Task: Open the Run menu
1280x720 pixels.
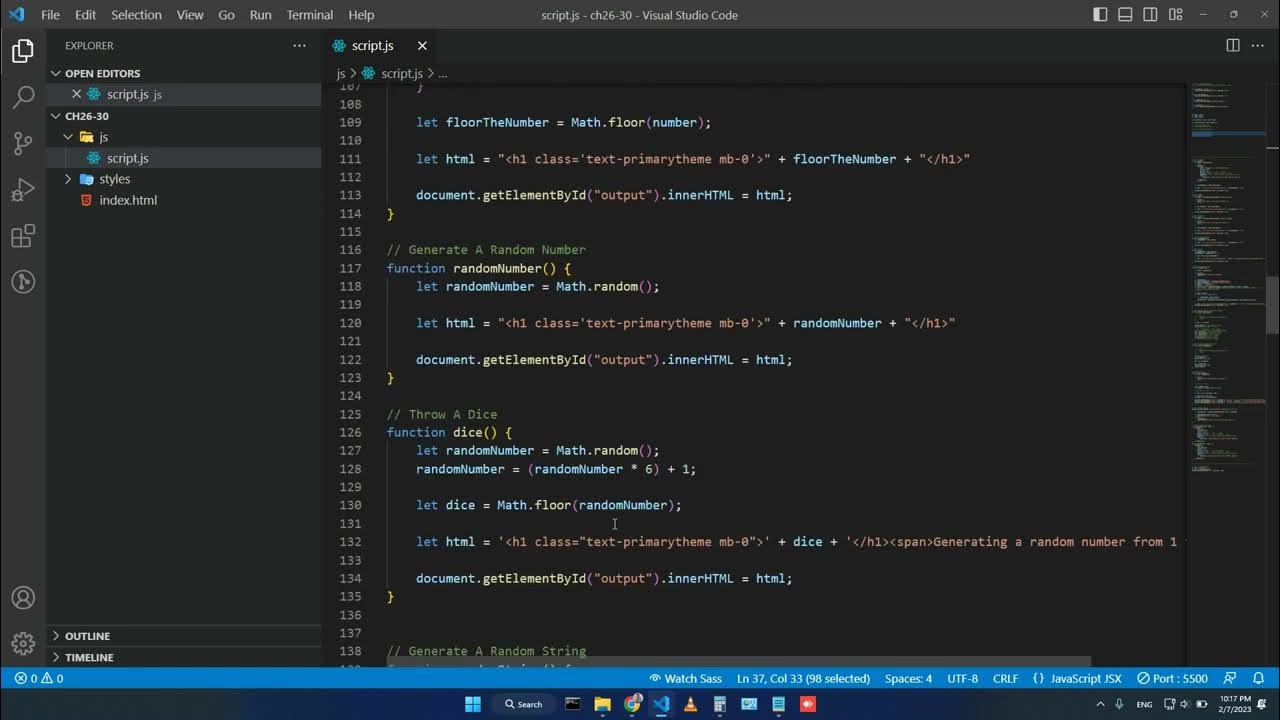Action: (x=260, y=15)
